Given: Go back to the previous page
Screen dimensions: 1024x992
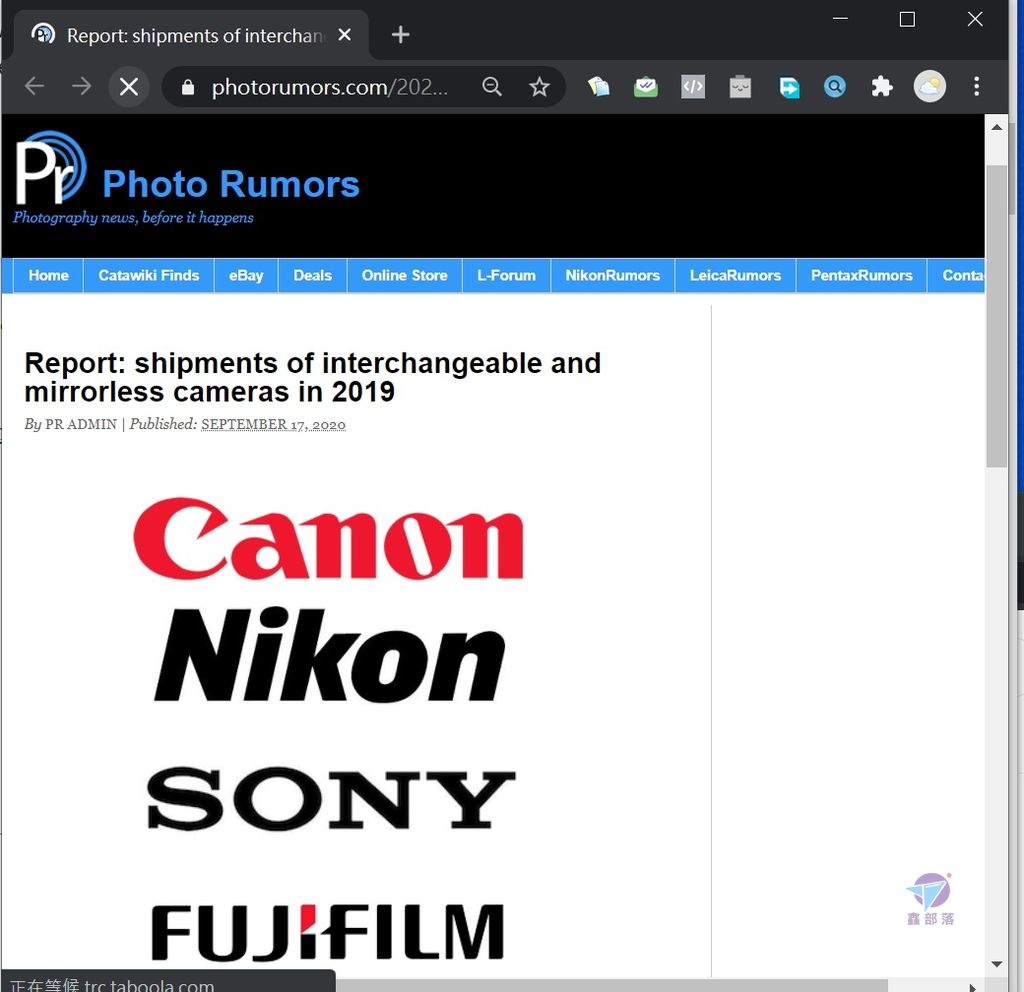Looking at the screenshot, I should [x=34, y=86].
